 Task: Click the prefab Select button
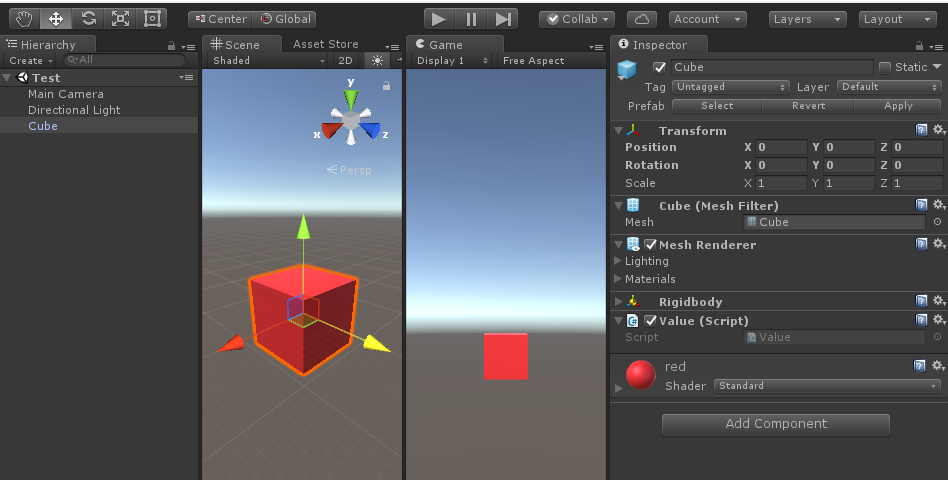[x=717, y=106]
